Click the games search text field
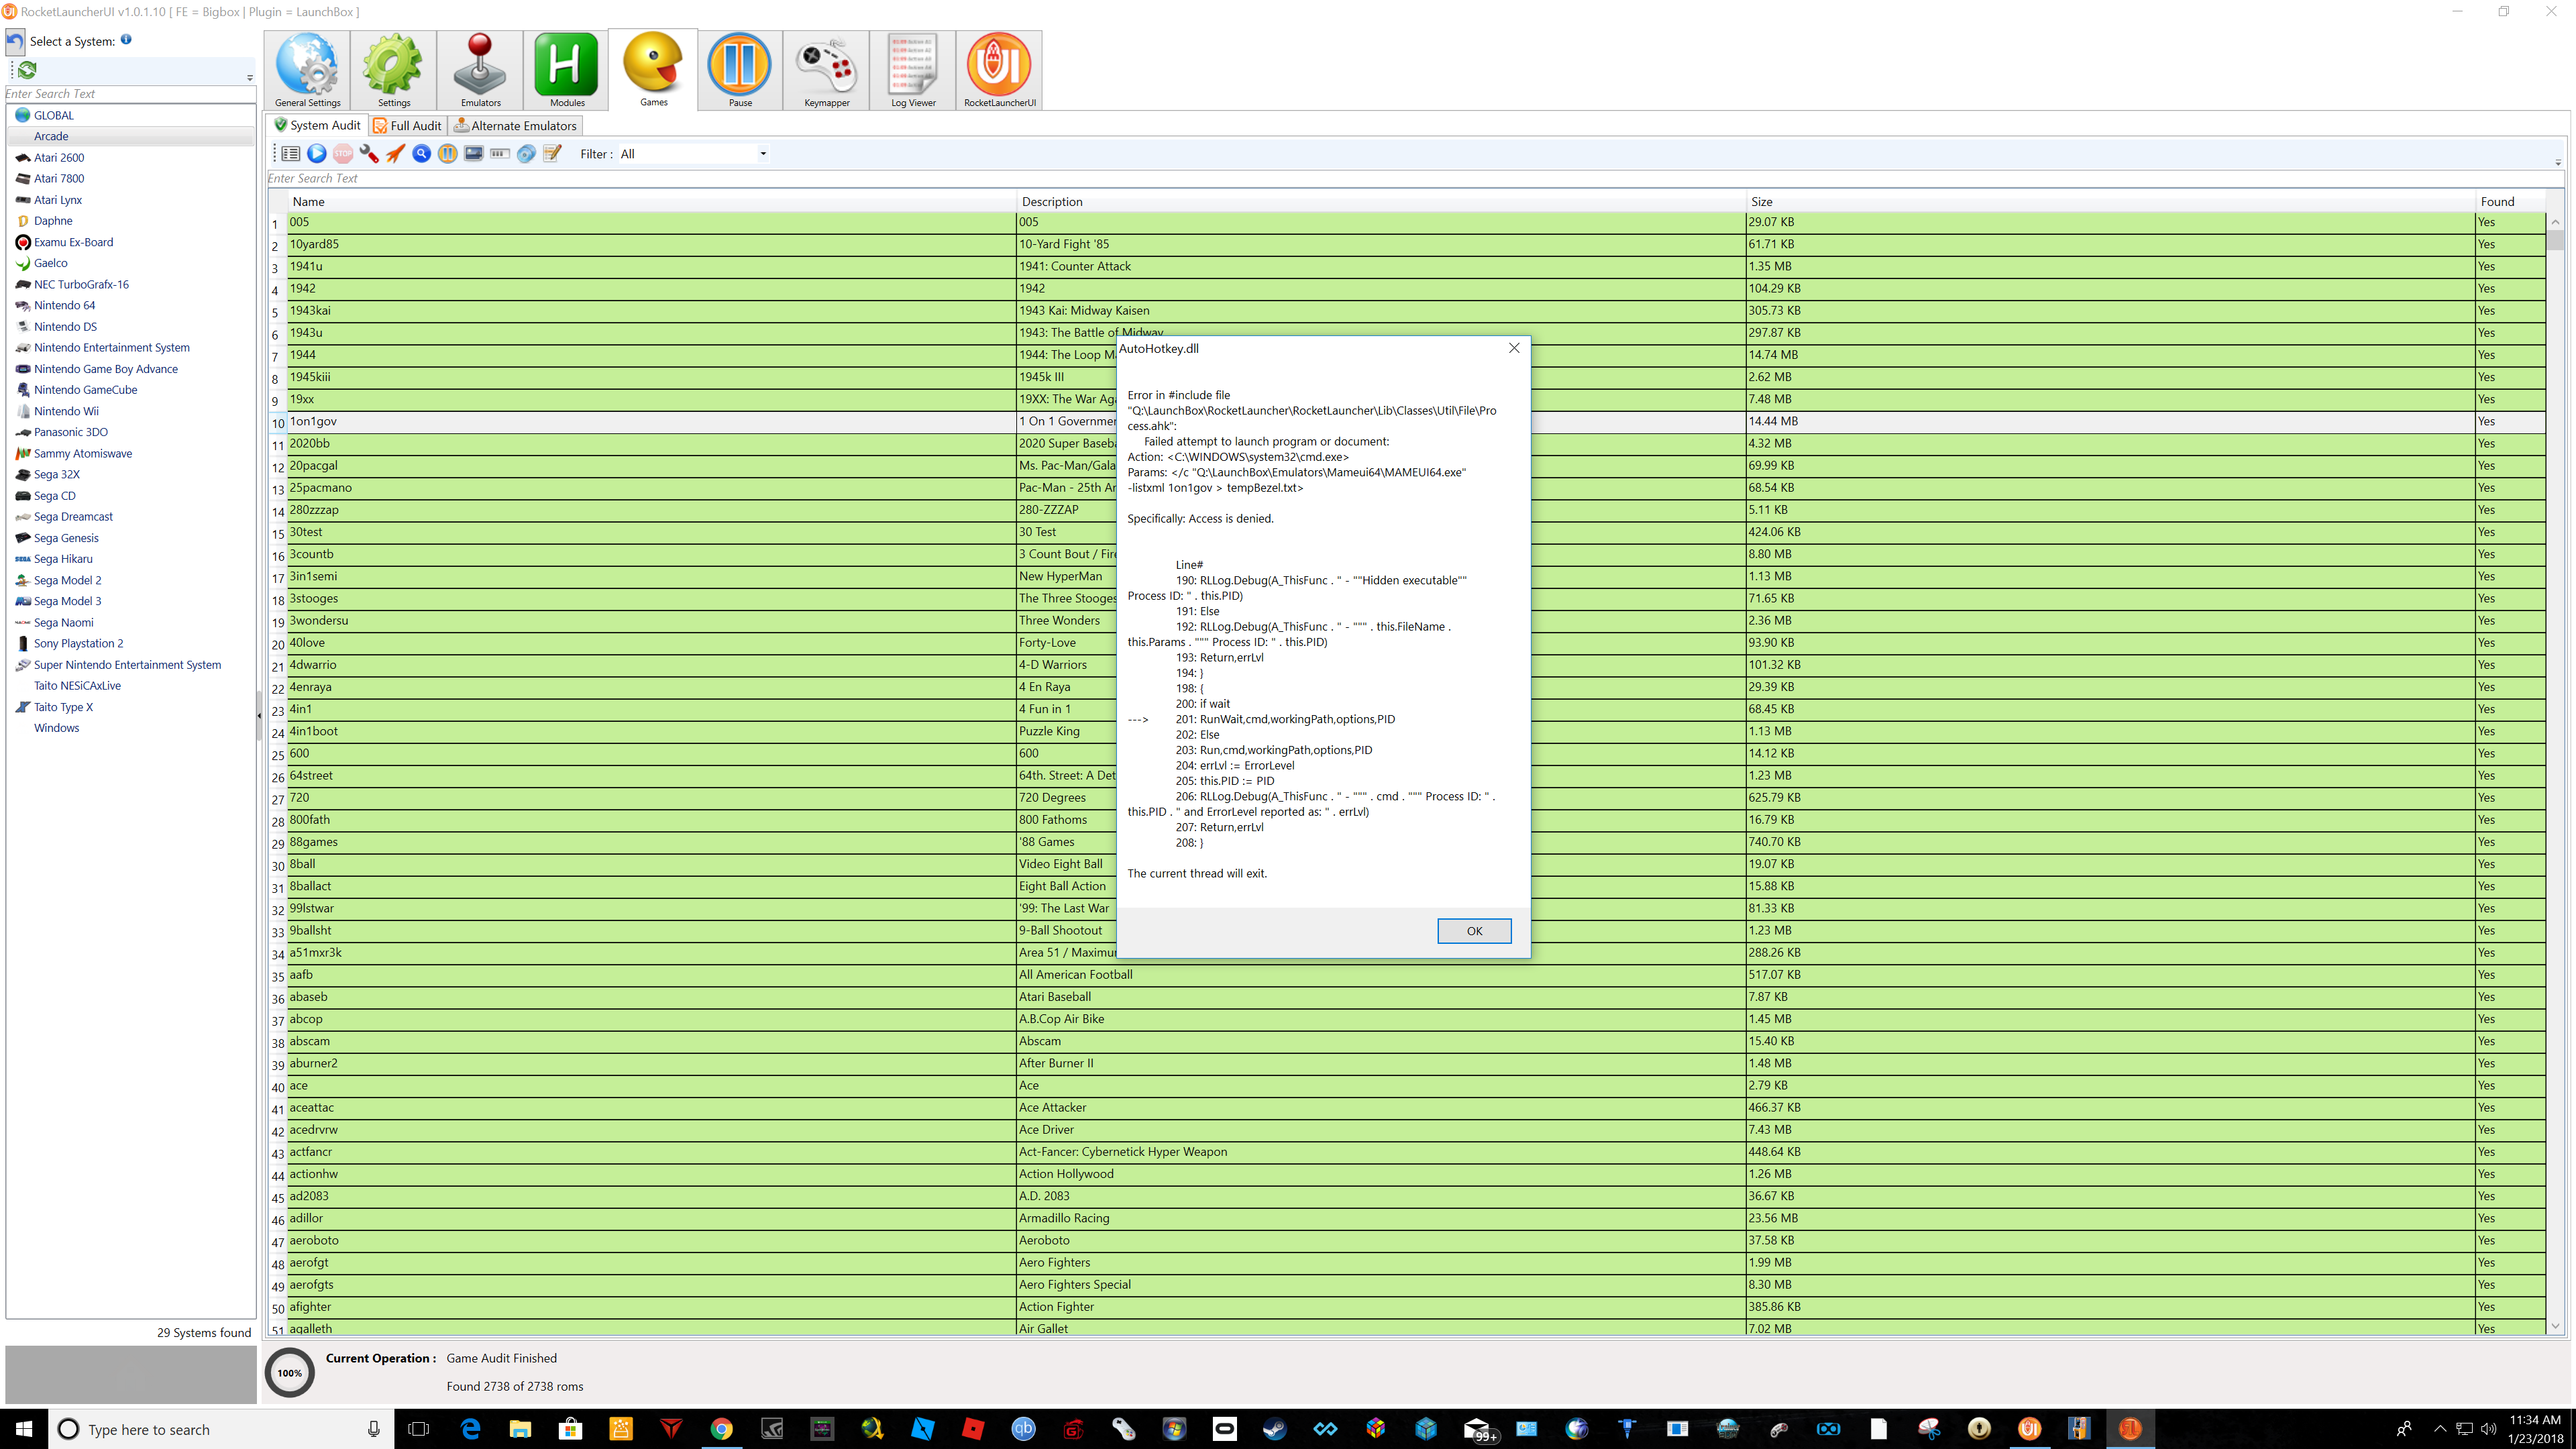This screenshot has height=1449, width=2576. pos(1415,178)
